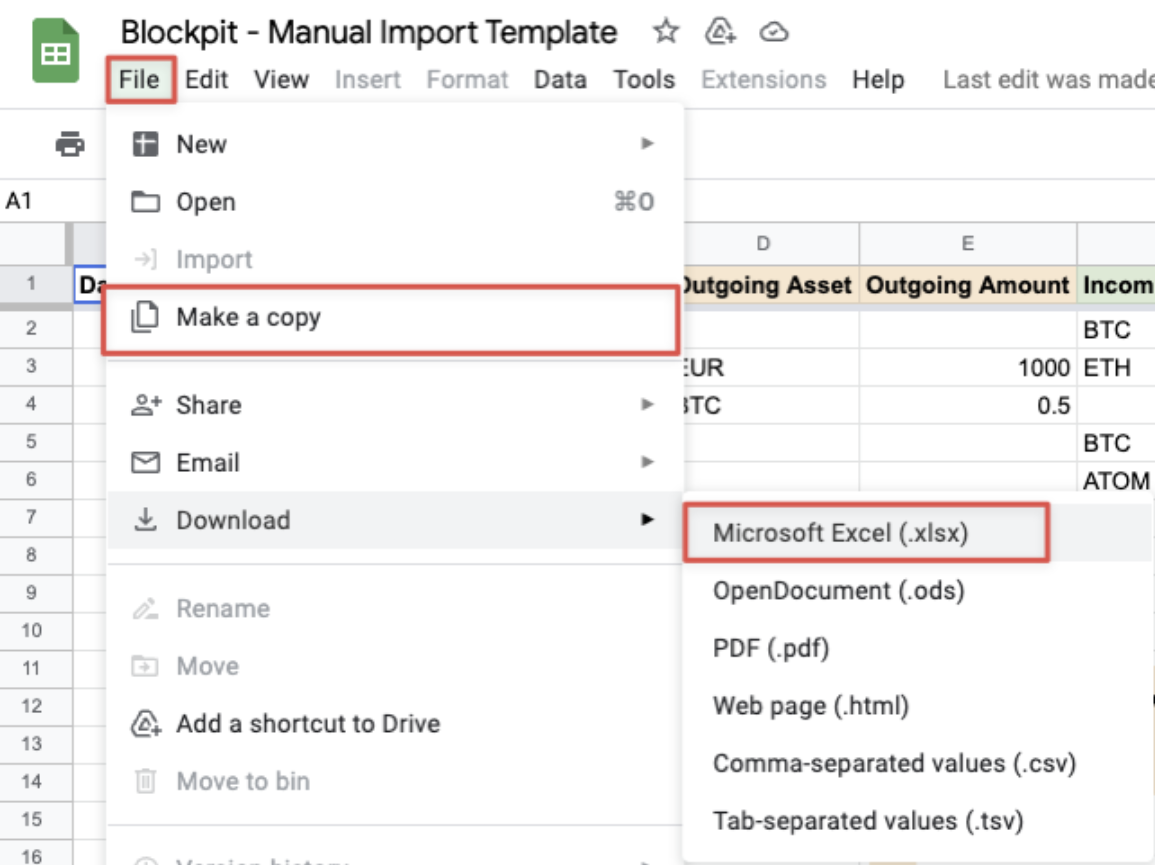Screen dimensions: 1155x865
Task: Download as PDF (.pdf)
Action: [x=919, y=648]
